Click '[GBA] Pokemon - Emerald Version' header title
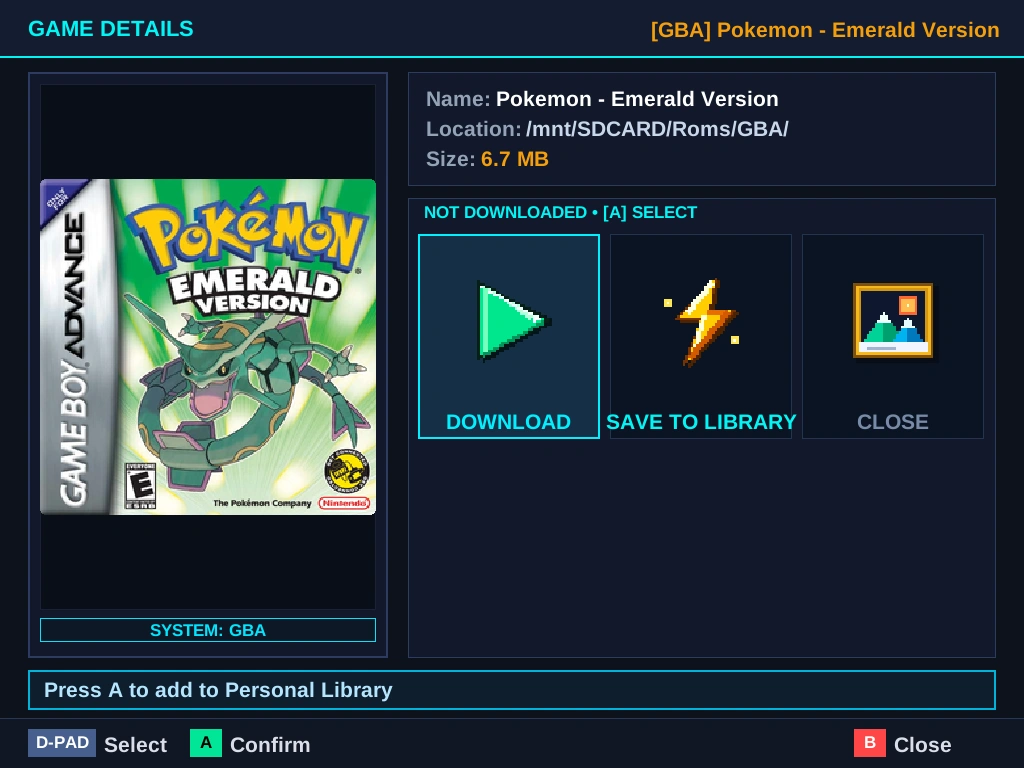Screen dimensions: 1024x768 click(x=825, y=30)
